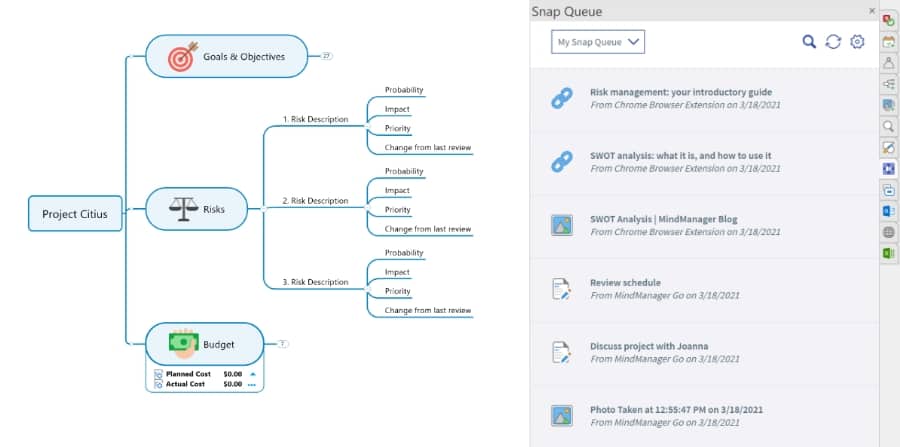900x447 pixels.
Task: Open the SWOT analysis link item
Action: pyautogui.click(x=680, y=156)
